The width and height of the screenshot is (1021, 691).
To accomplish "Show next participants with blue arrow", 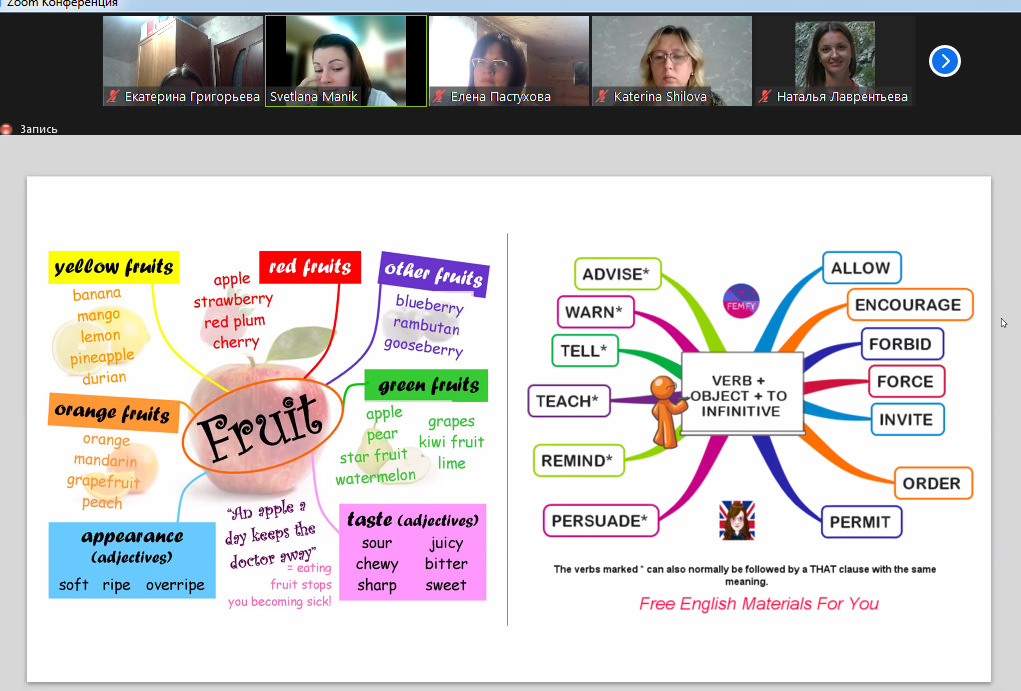I will (944, 61).
